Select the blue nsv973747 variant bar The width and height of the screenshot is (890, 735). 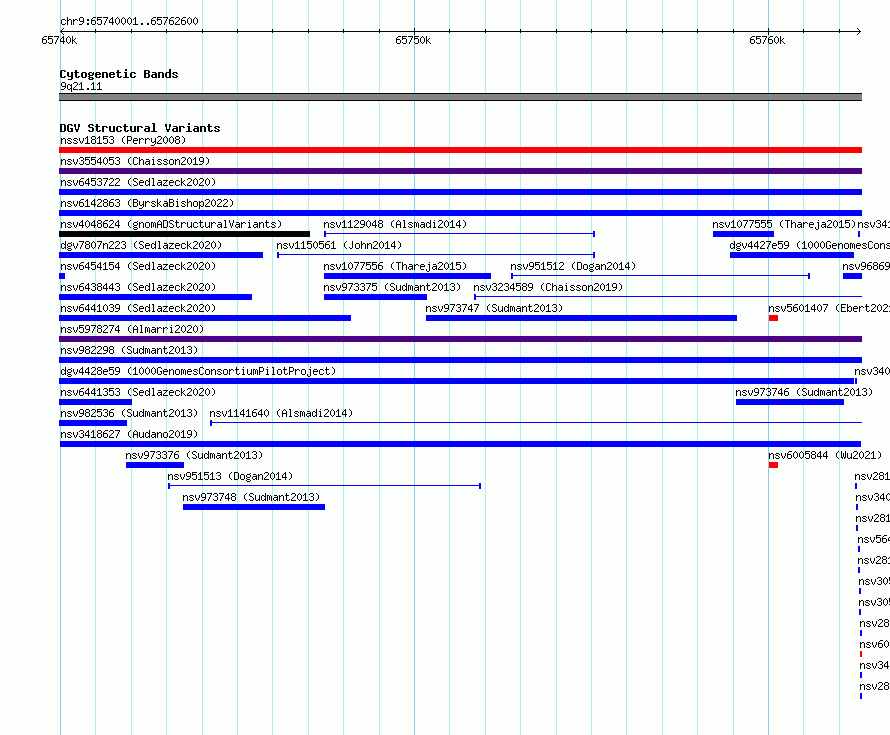[x=581, y=318]
